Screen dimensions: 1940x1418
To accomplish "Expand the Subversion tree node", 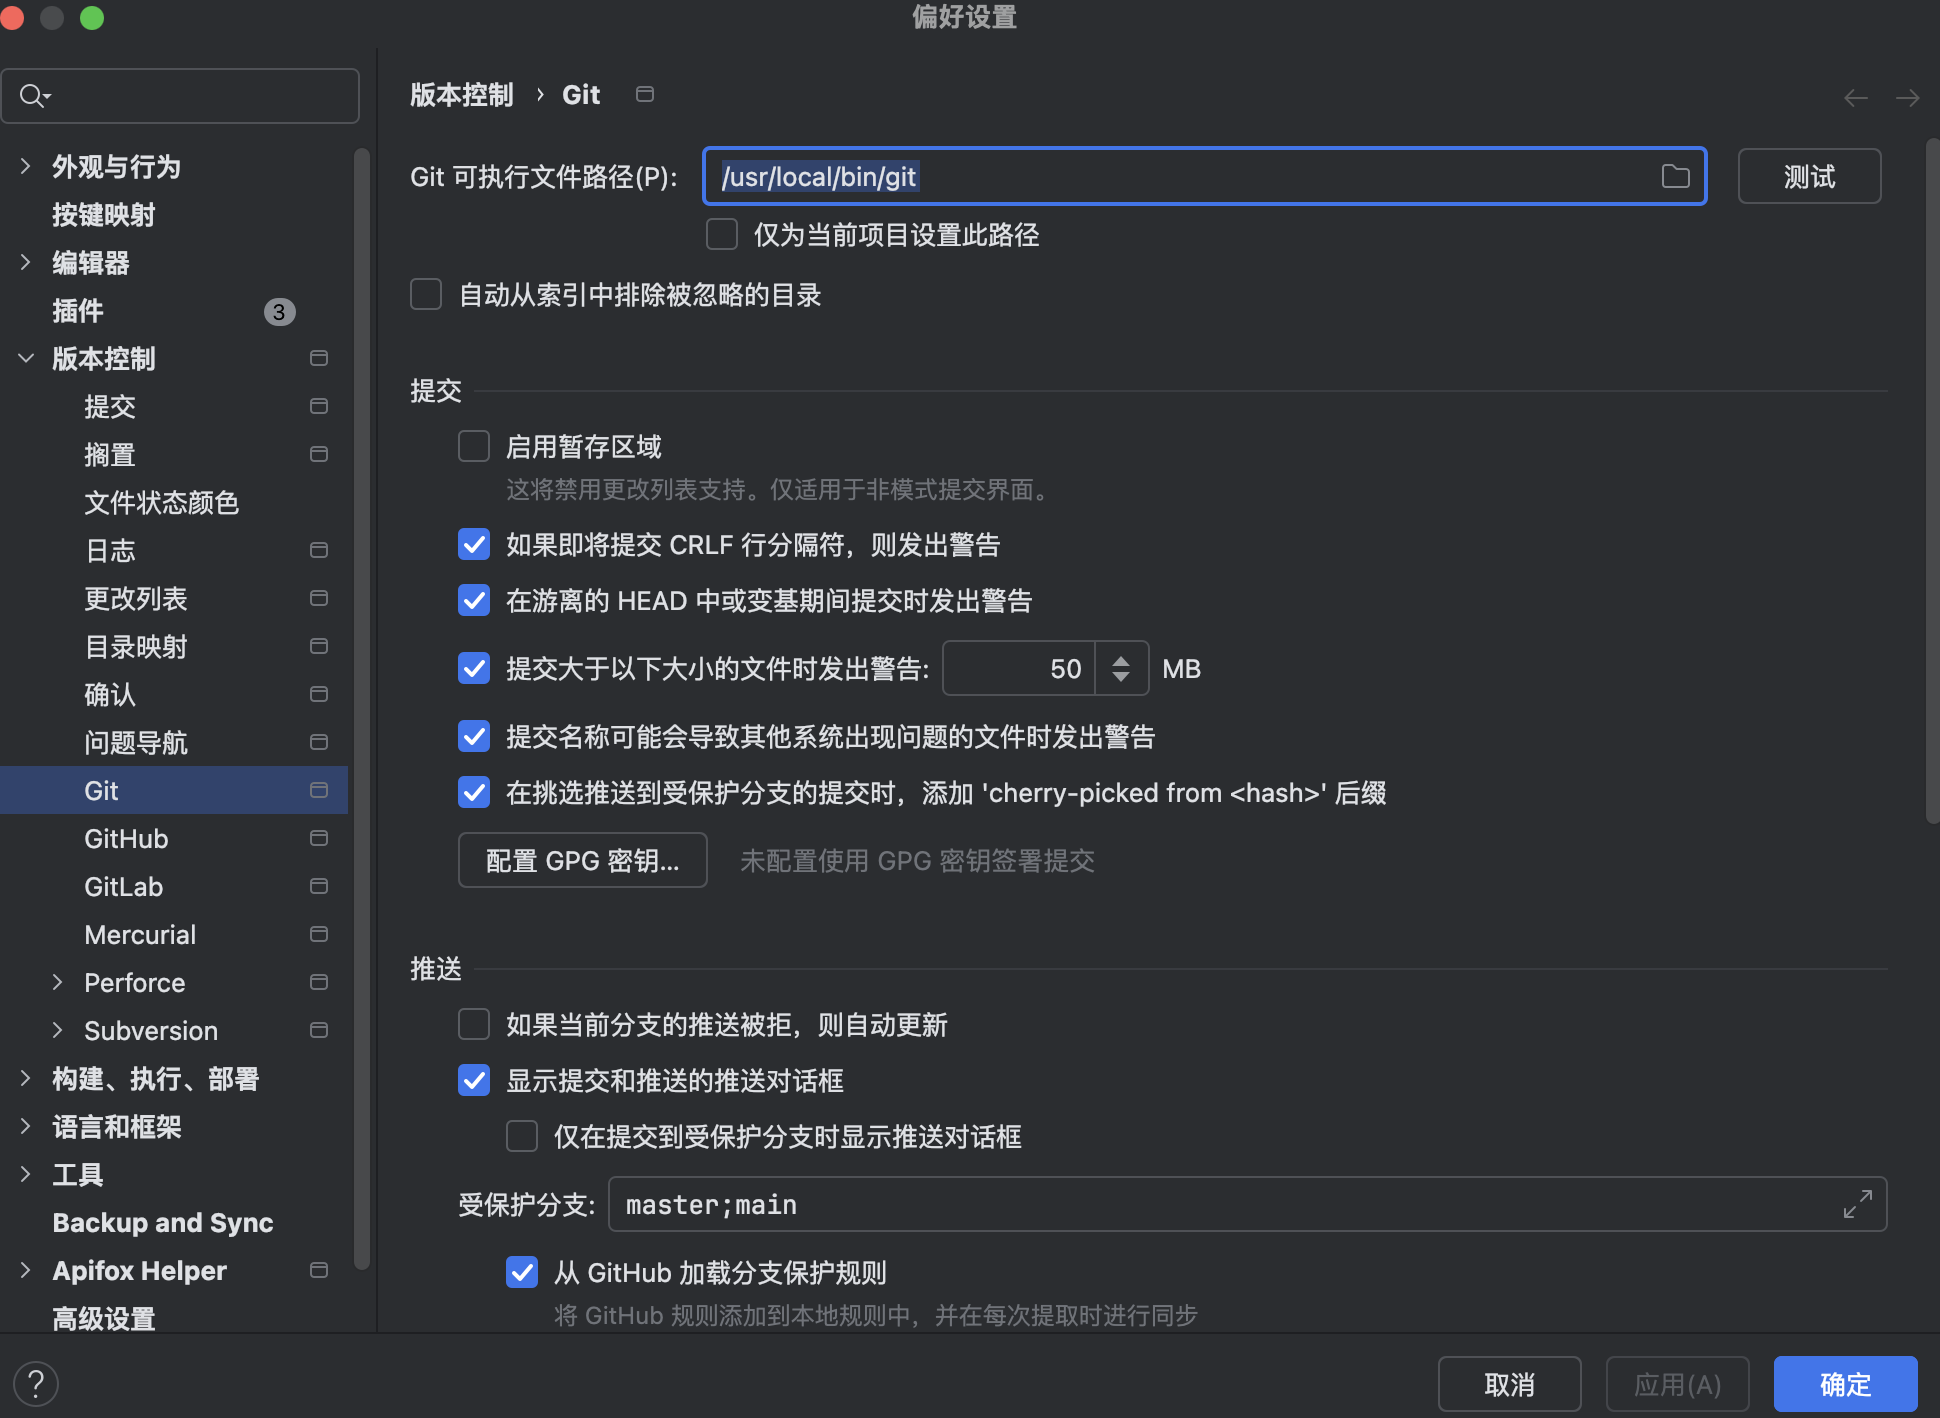I will click(x=57, y=1030).
